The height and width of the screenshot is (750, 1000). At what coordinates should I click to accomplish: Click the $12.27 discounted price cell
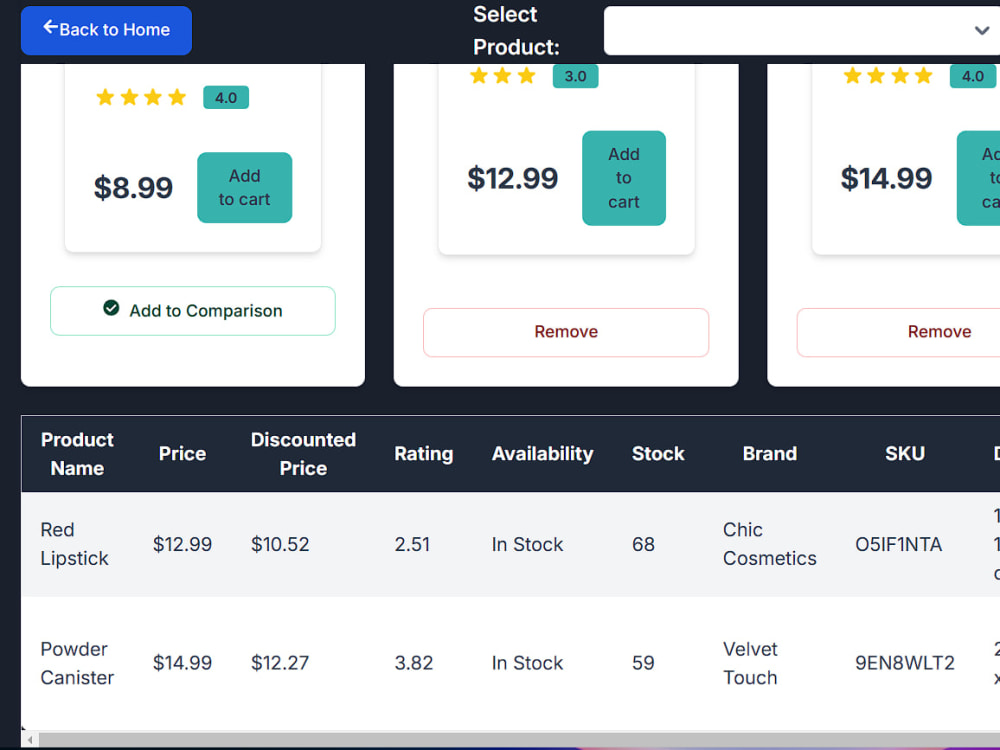pyautogui.click(x=280, y=663)
